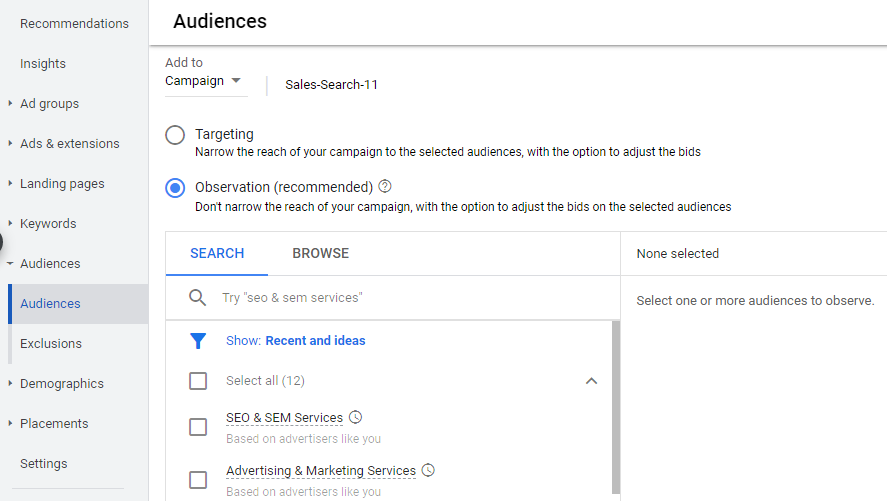Switch to the SEARCH tab

click(x=217, y=253)
